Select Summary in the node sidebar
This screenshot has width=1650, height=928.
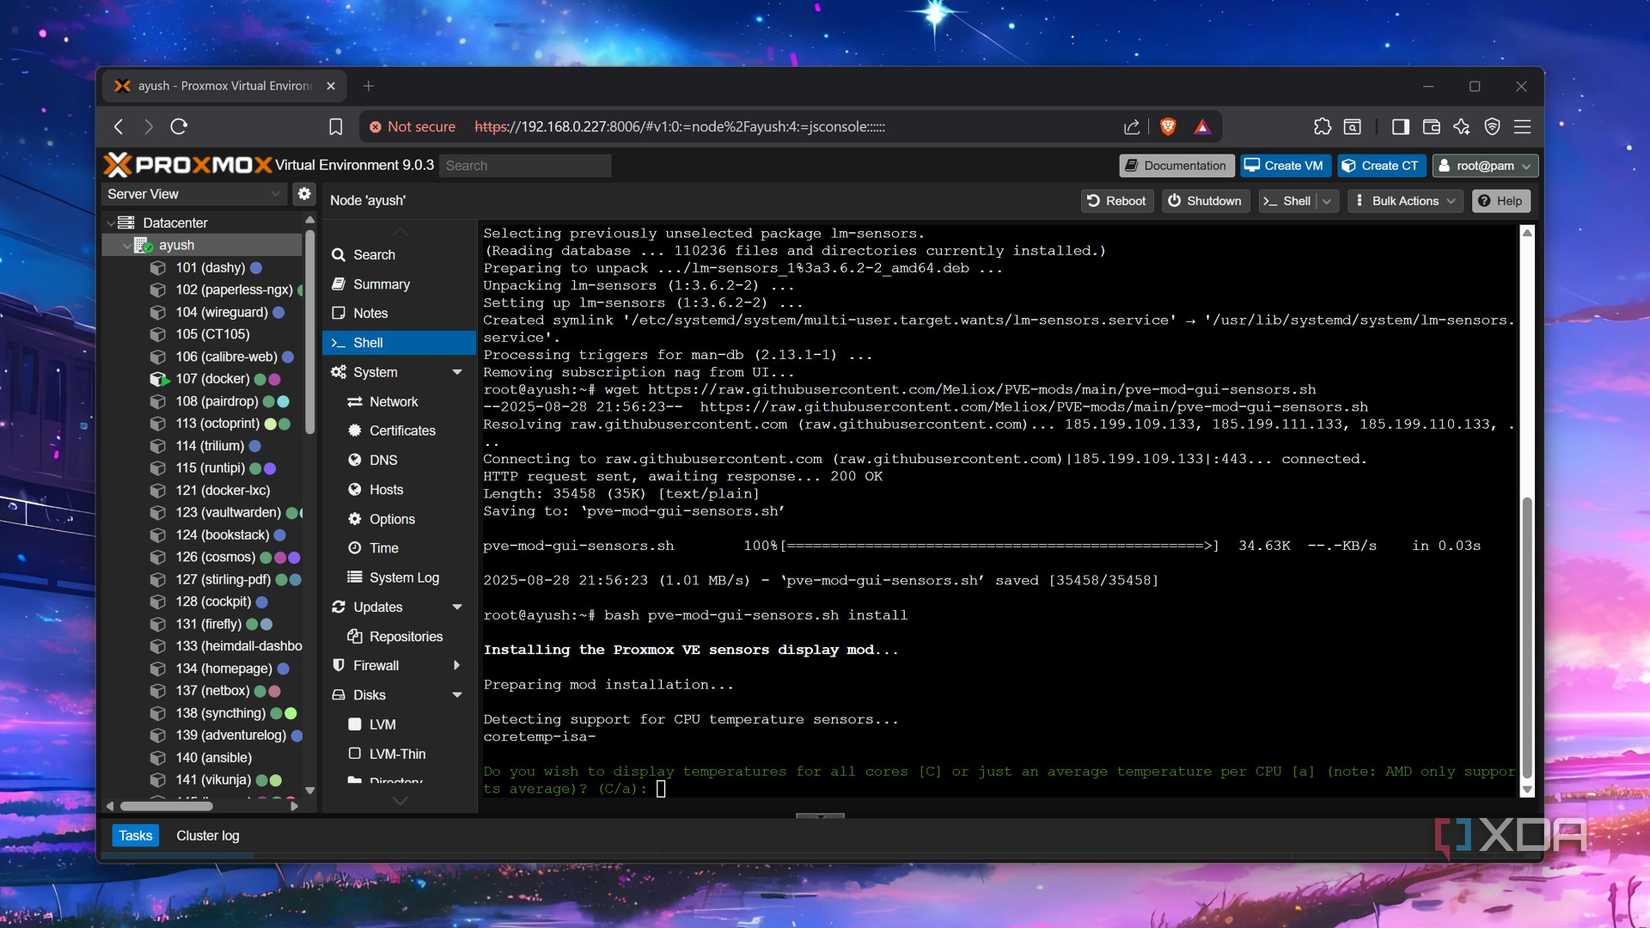pyautogui.click(x=382, y=284)
